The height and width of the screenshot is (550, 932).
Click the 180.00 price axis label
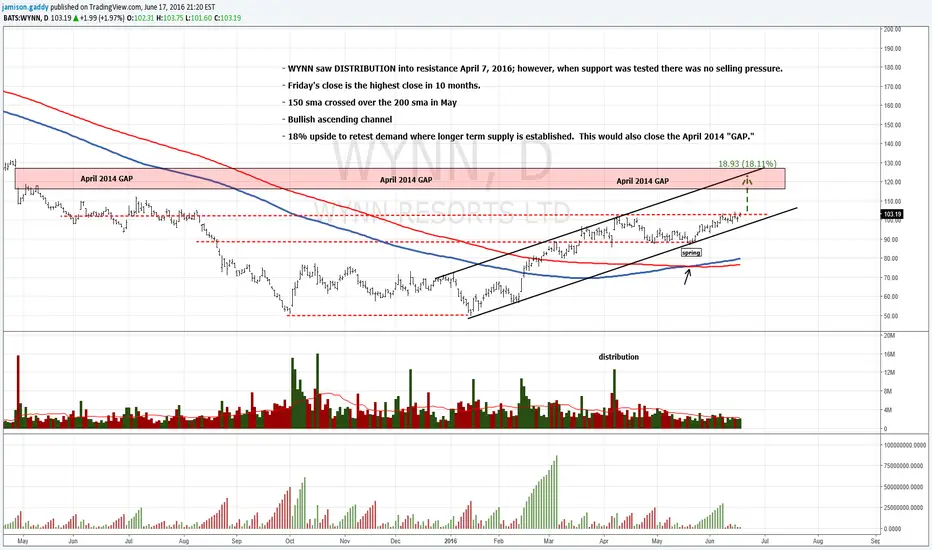point(892,67)
